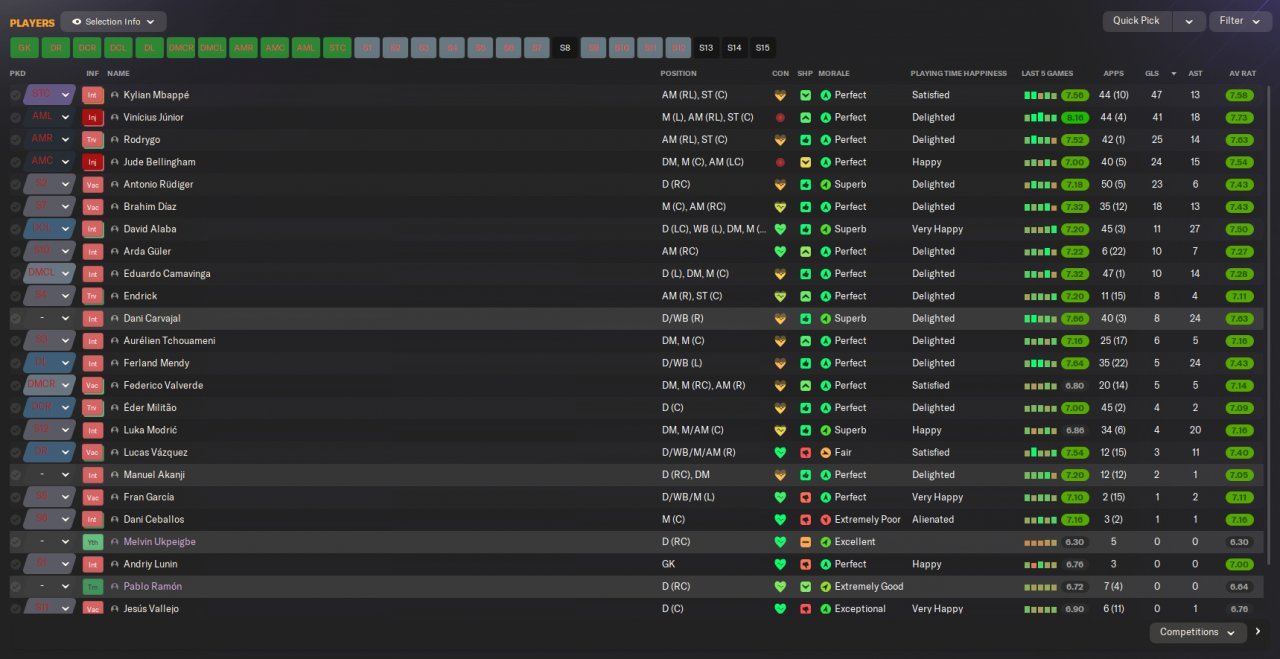The width and height of the screenshot is (1280, 659).
Task: Sort by the MORALE column header
Action: point(833,73)
